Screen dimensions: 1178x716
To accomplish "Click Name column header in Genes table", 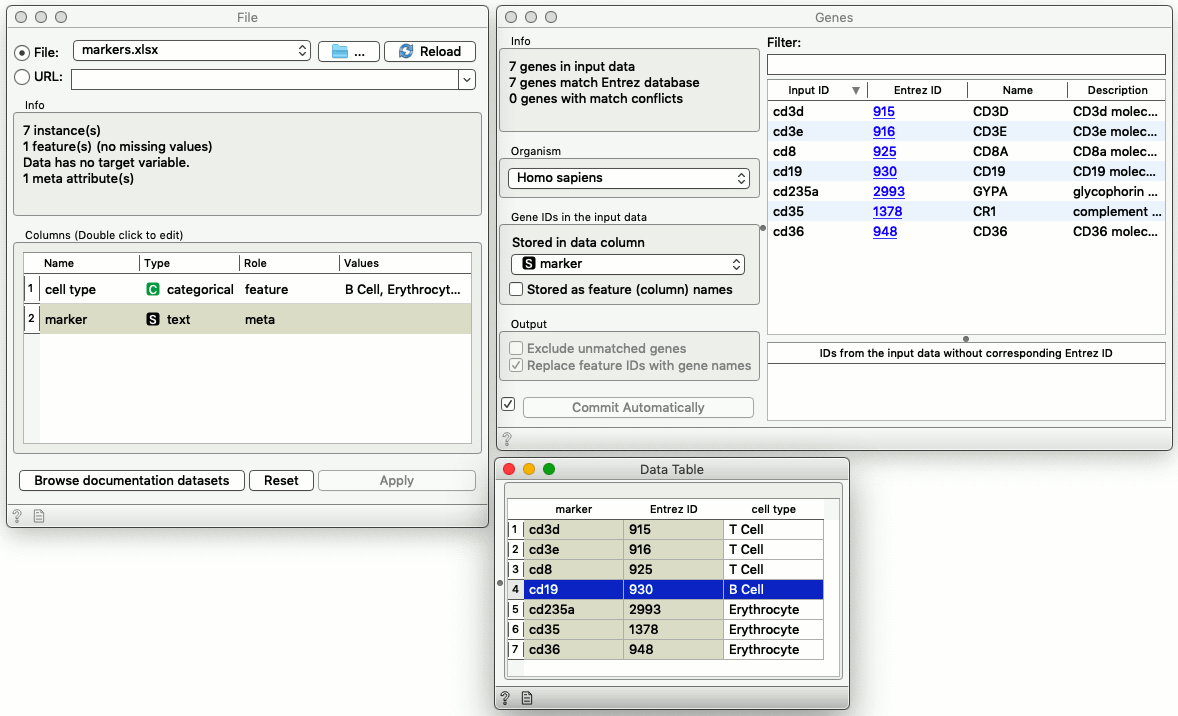I will 1017,90.
